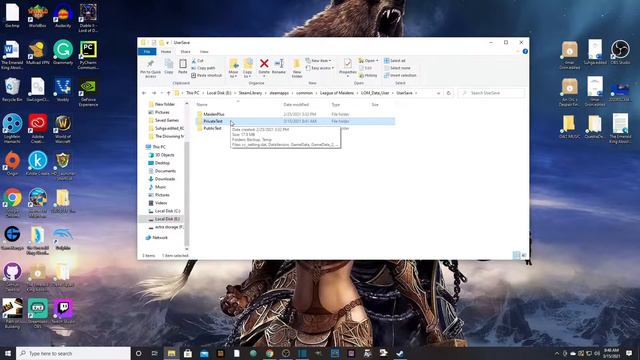Click the New folder ribbon button
Viewport: 640px width, 360px height.
click(x=297, y=68)
